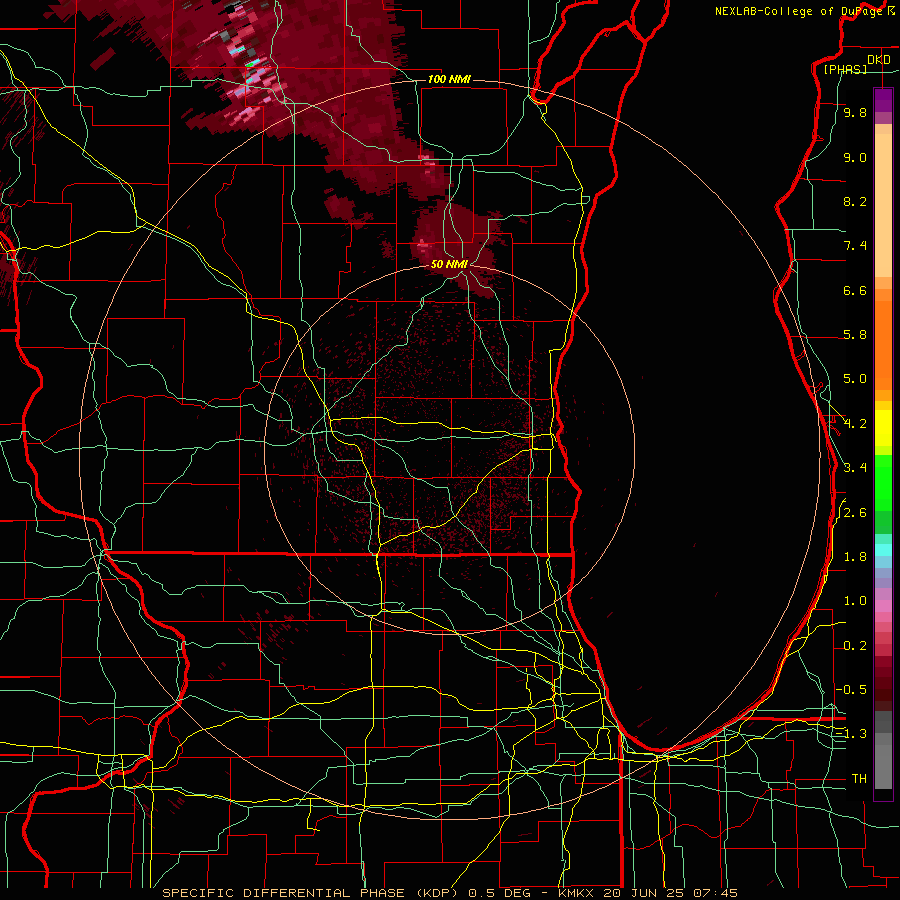Screen dimensions: 900x900
Task: Click the 50 NMI range ring label
Action: pos(449,264)
